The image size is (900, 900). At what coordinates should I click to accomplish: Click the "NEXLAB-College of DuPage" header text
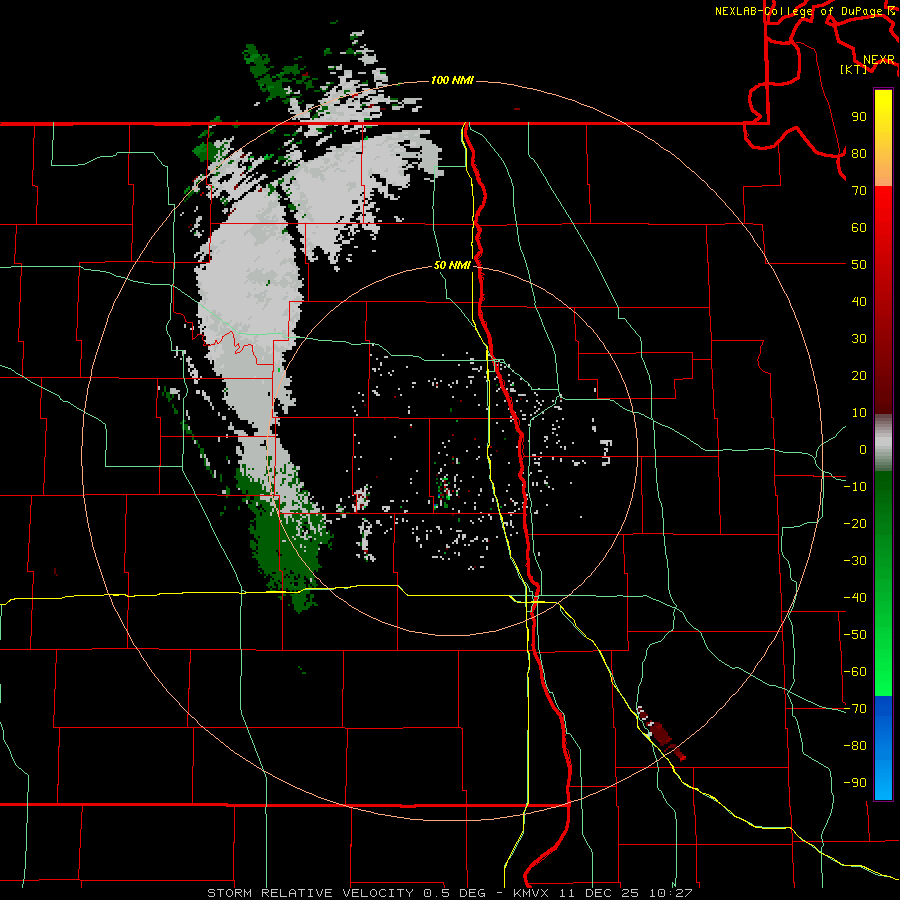[x=798, y=11]
